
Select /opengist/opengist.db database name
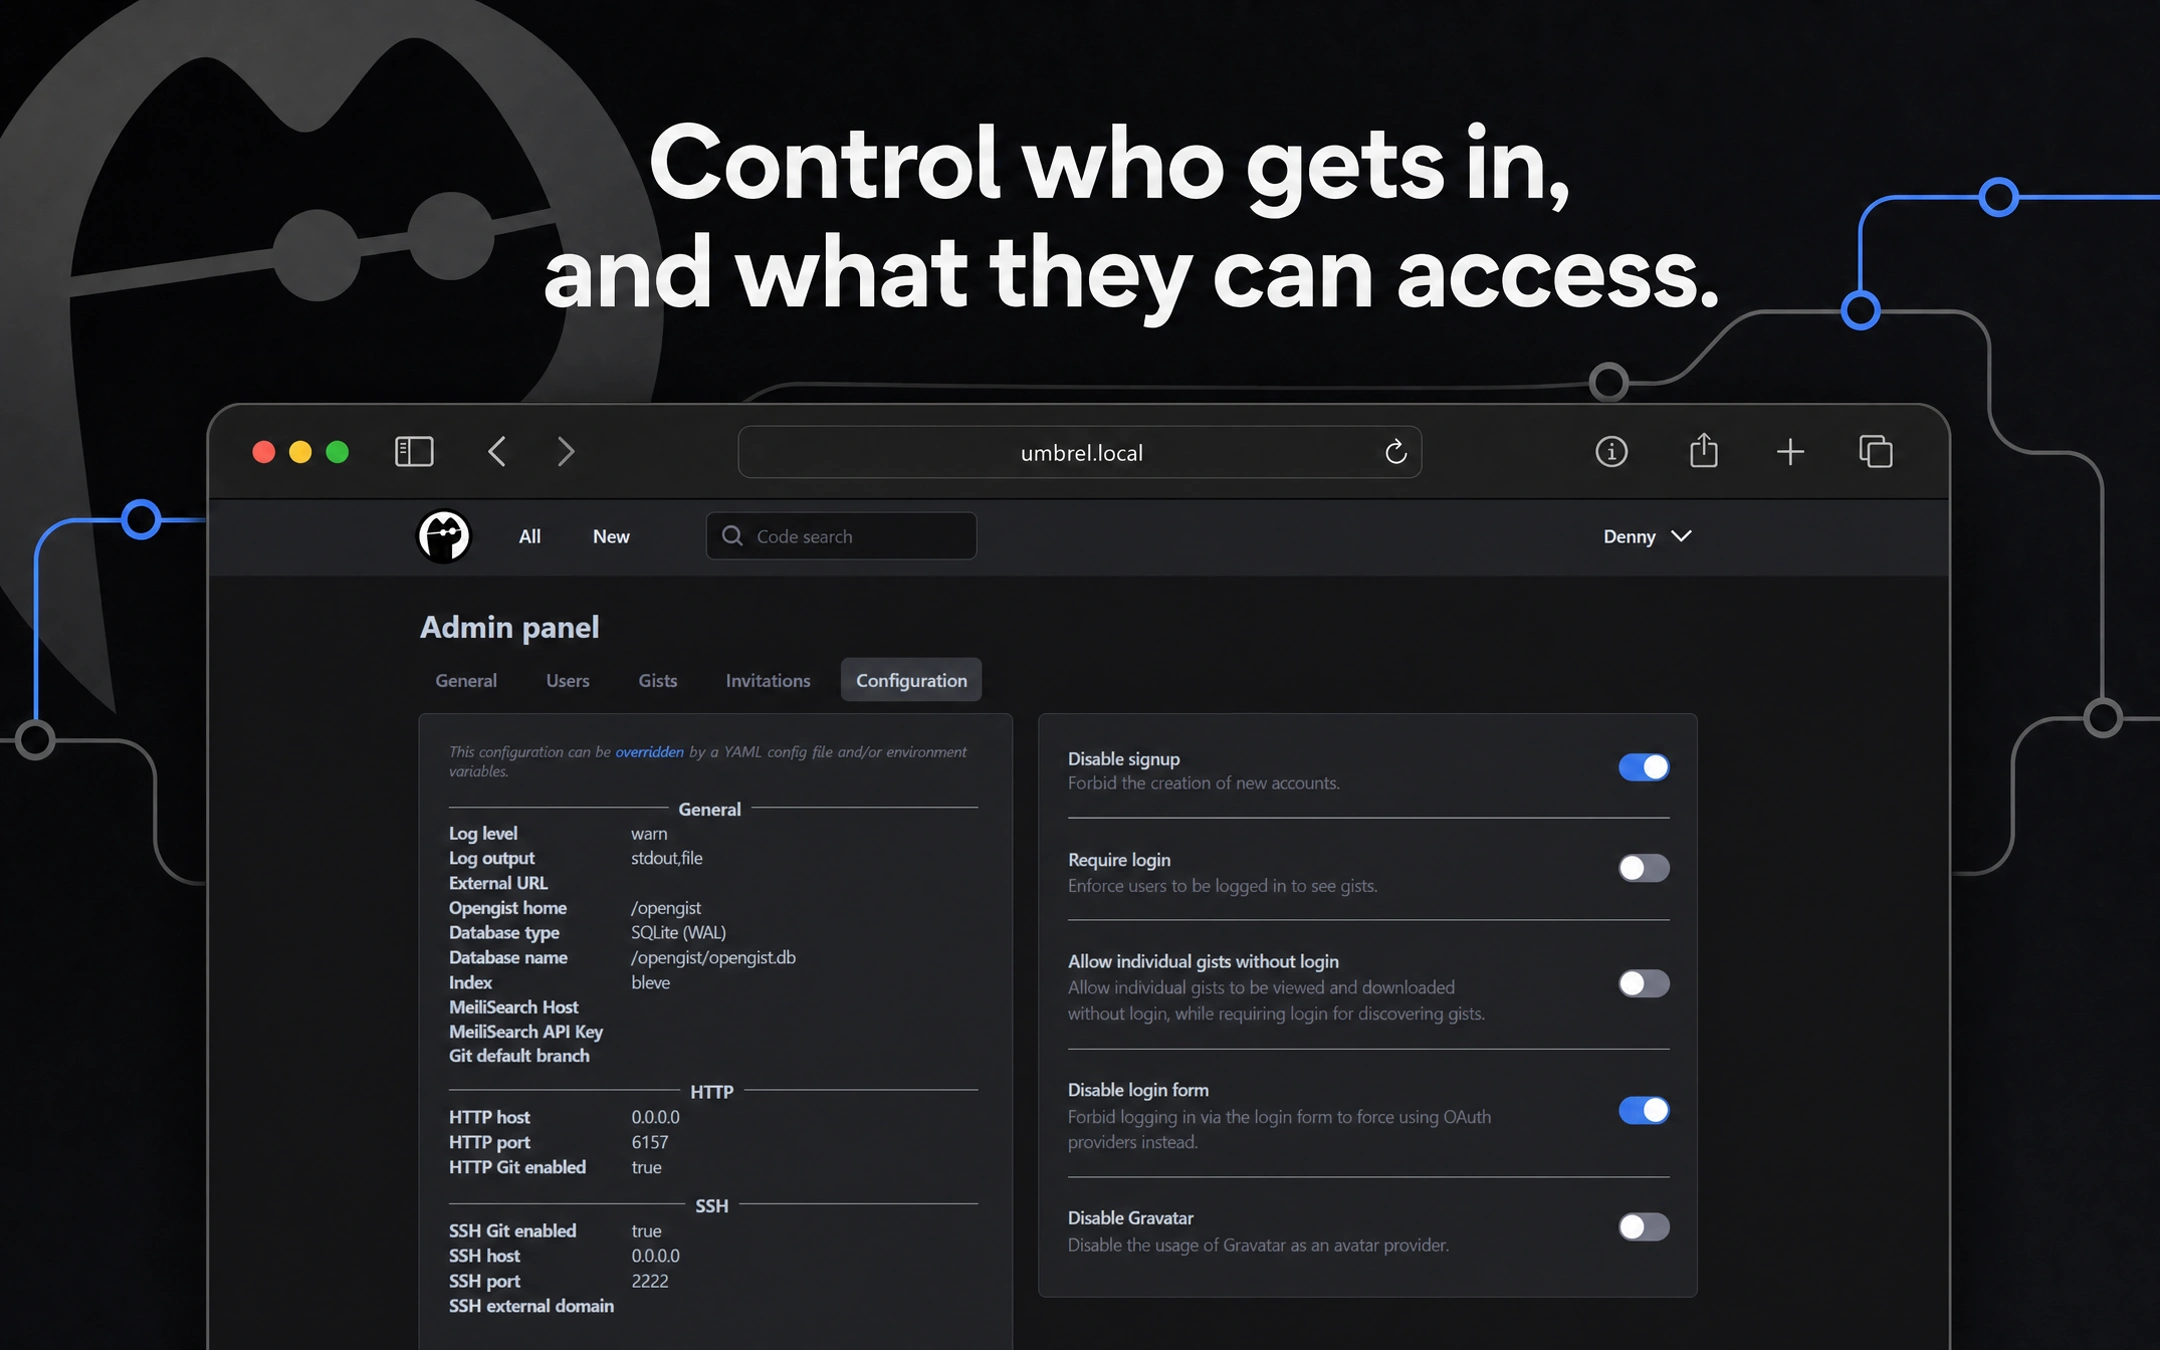tap(713, 957)
